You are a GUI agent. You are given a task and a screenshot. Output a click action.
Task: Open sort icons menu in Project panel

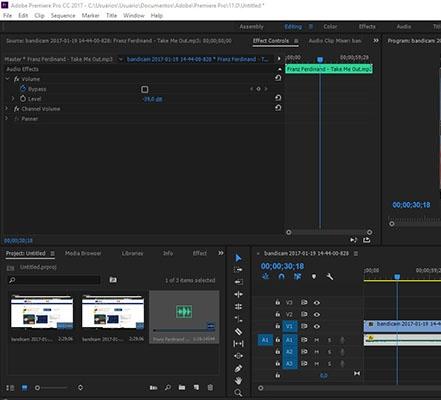(80, 388)
